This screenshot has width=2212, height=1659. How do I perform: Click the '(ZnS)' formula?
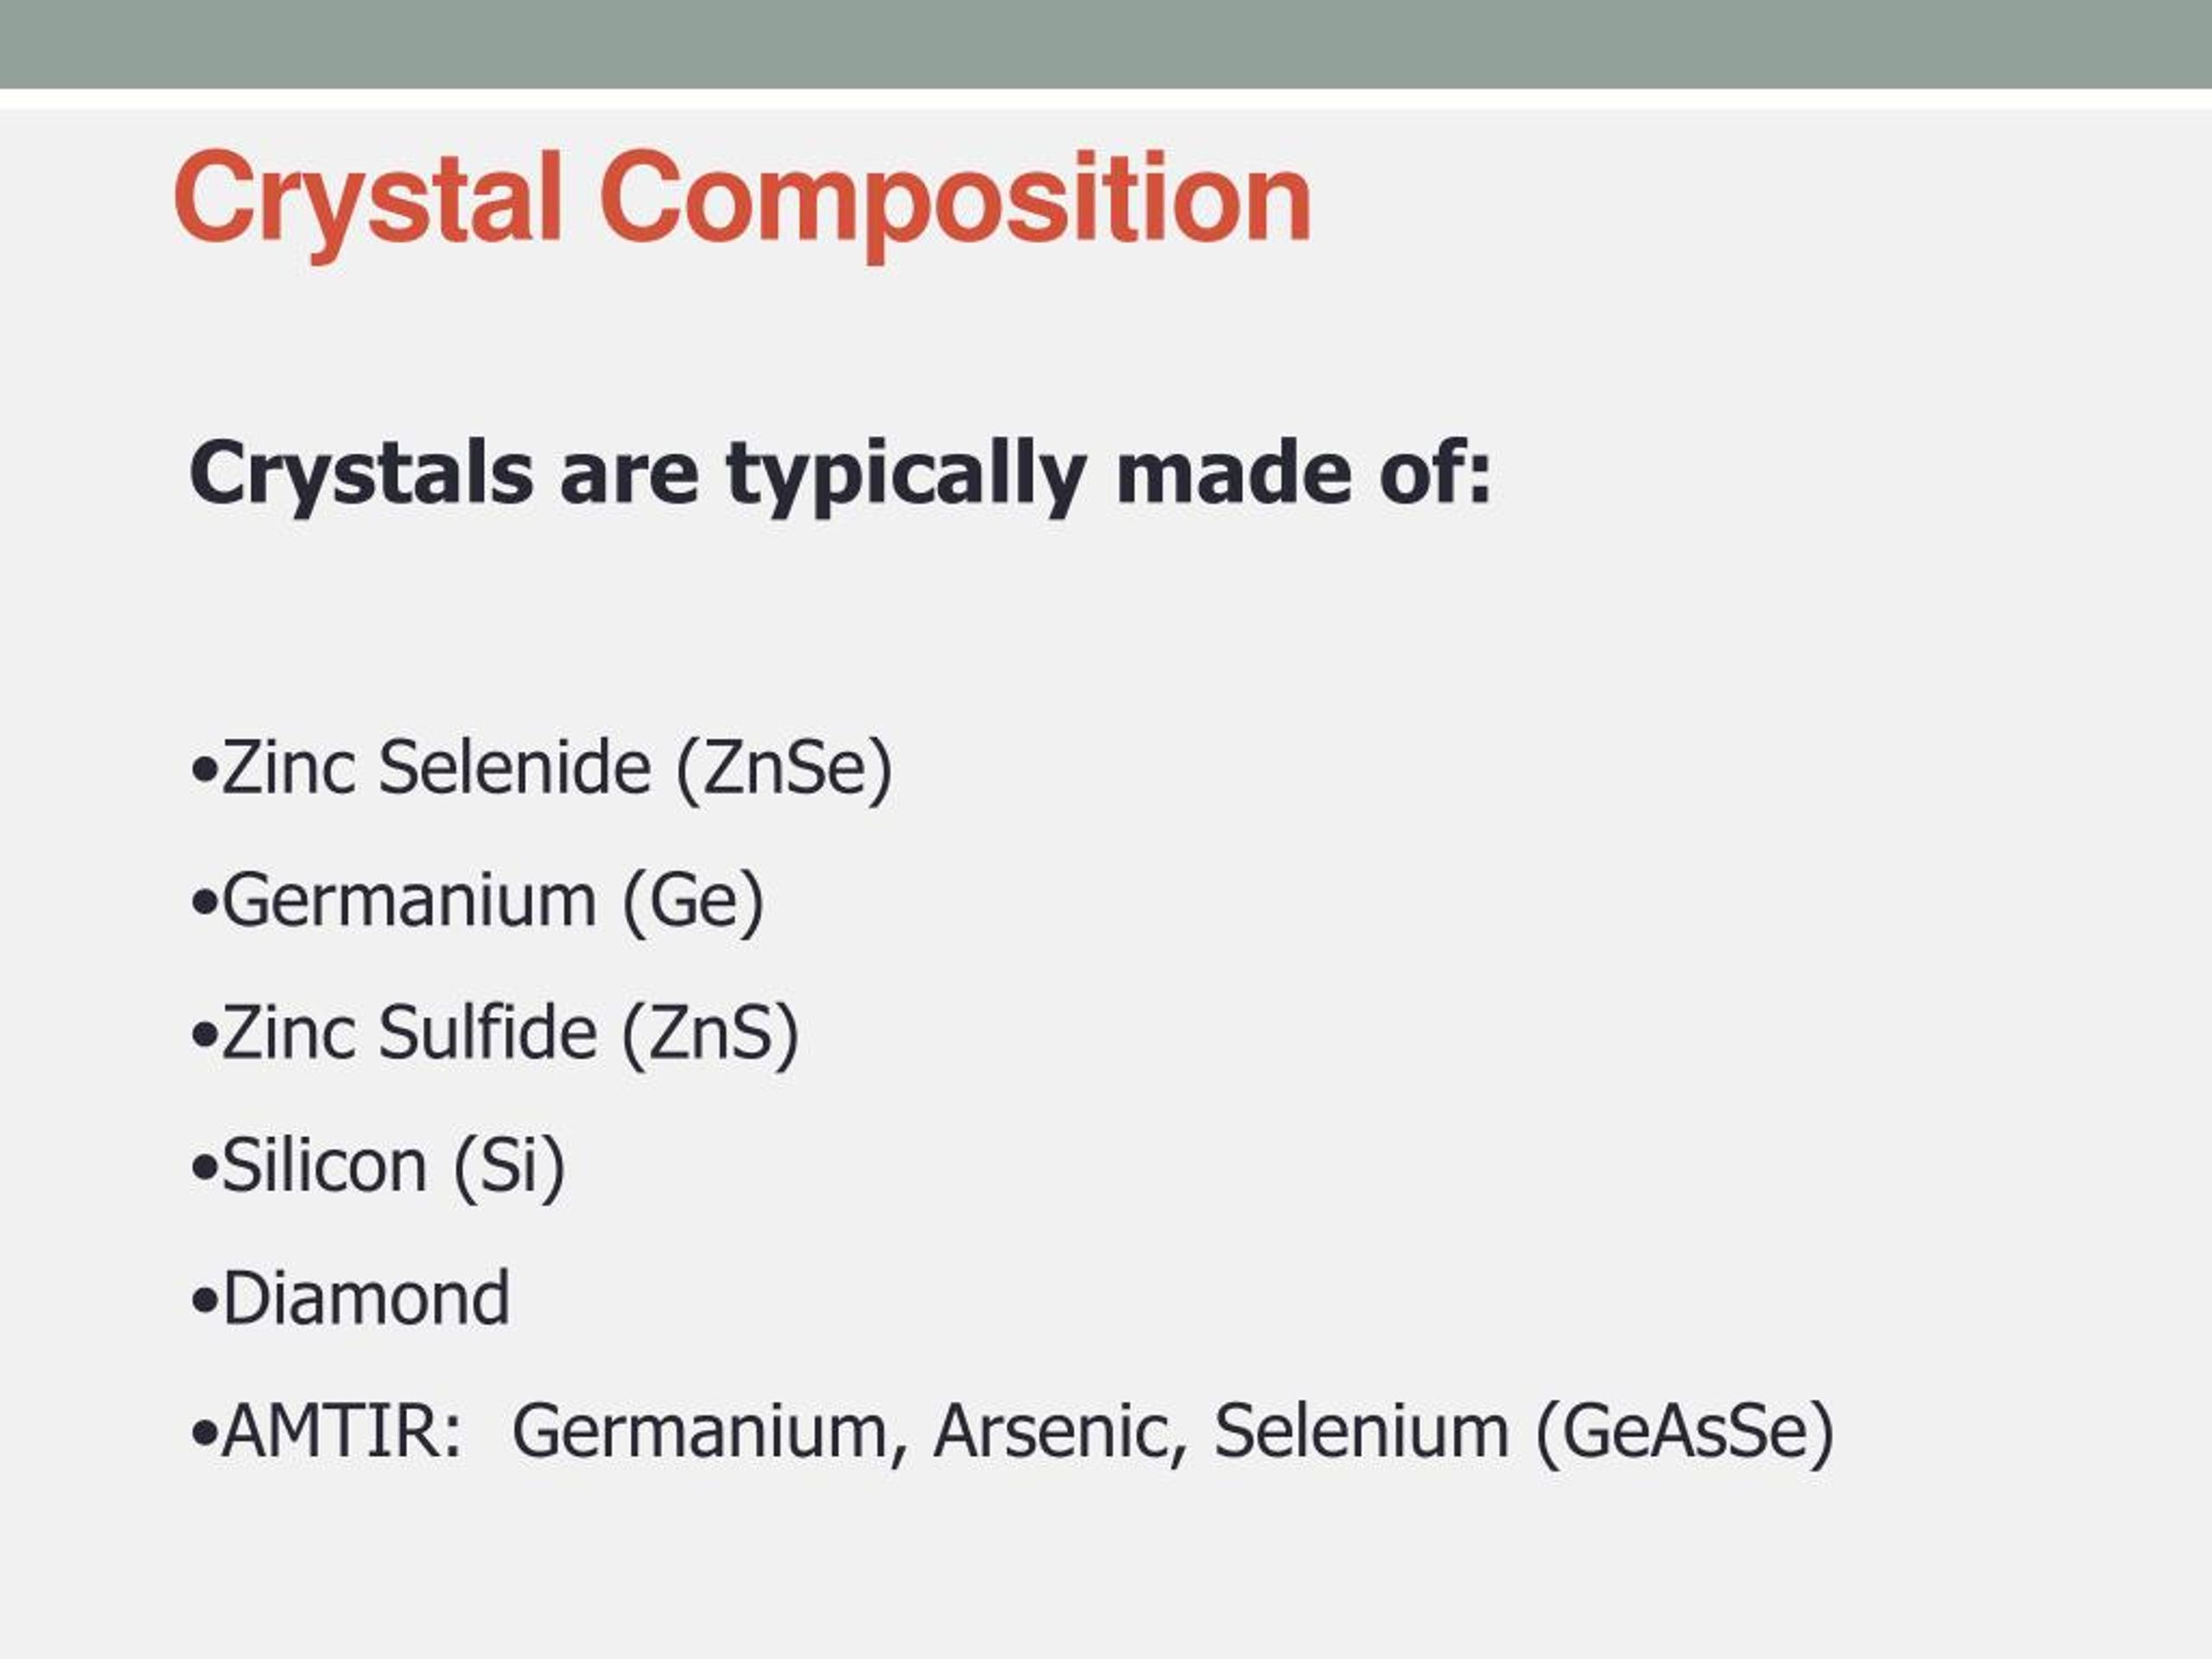pyautogui.click(x=711, y=1033)
